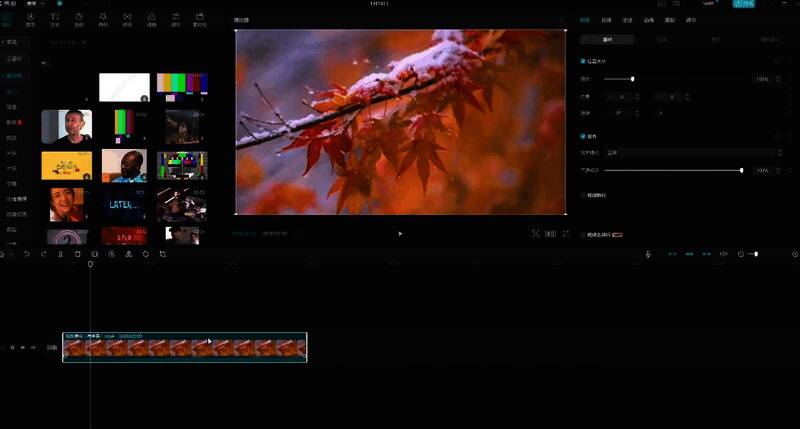Screen dimensions: 800x429
Task: Select the crop tool in timeline toolbar
Action: tap(162, 254)
